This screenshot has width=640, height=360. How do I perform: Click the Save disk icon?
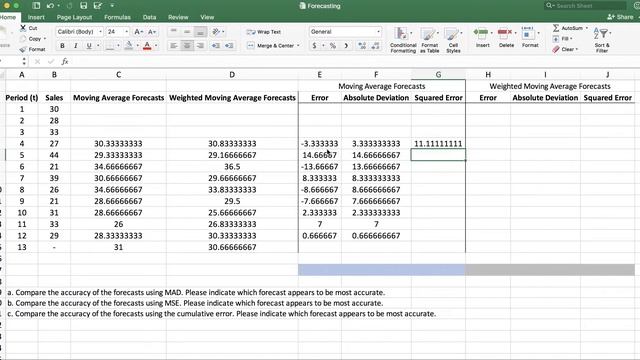83,6
